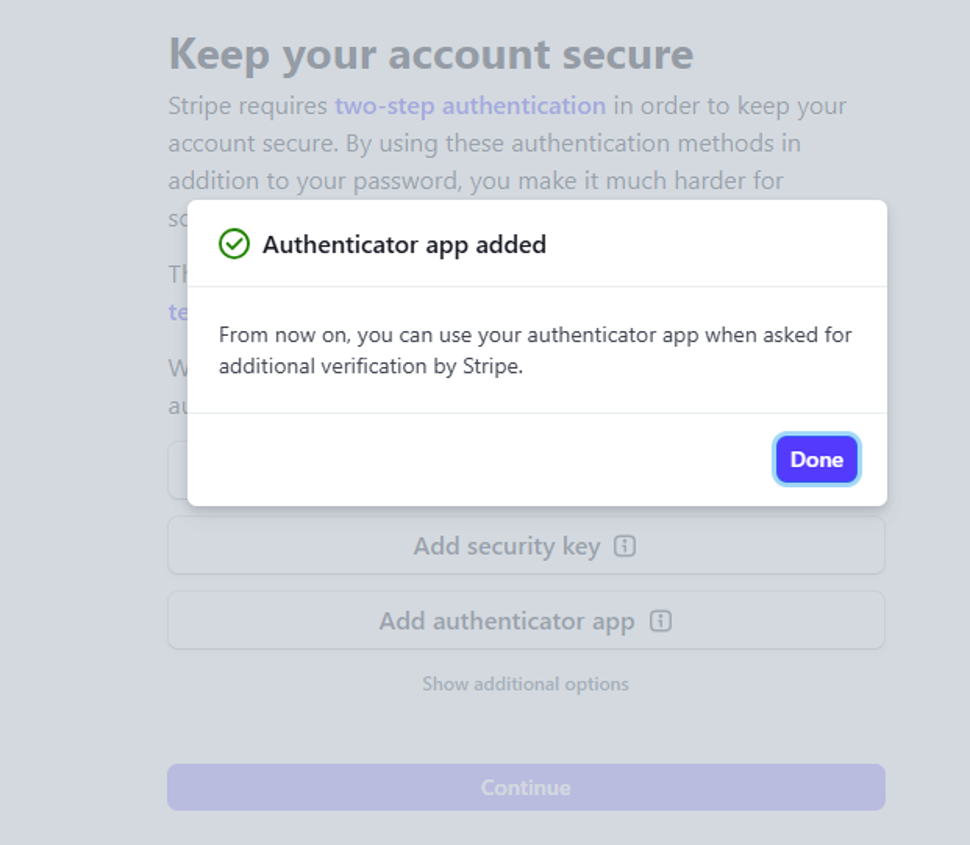
Task: Click the partially hidden purple link left of dialog
Action: coord(178,312)
